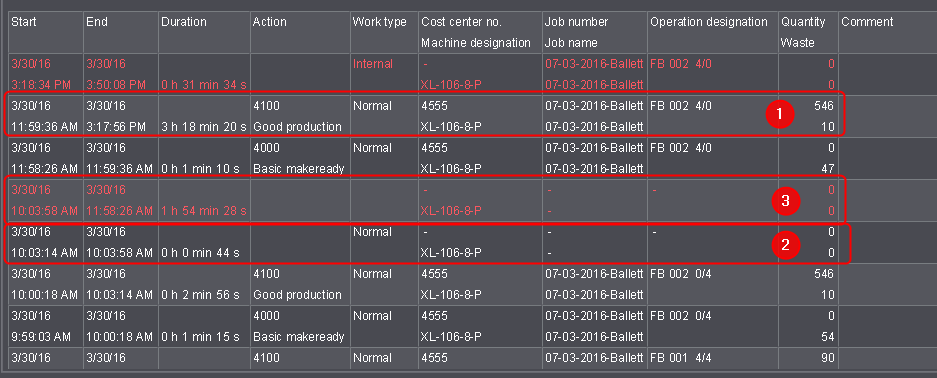Select operation FB 001 4/4

(681, 358)
